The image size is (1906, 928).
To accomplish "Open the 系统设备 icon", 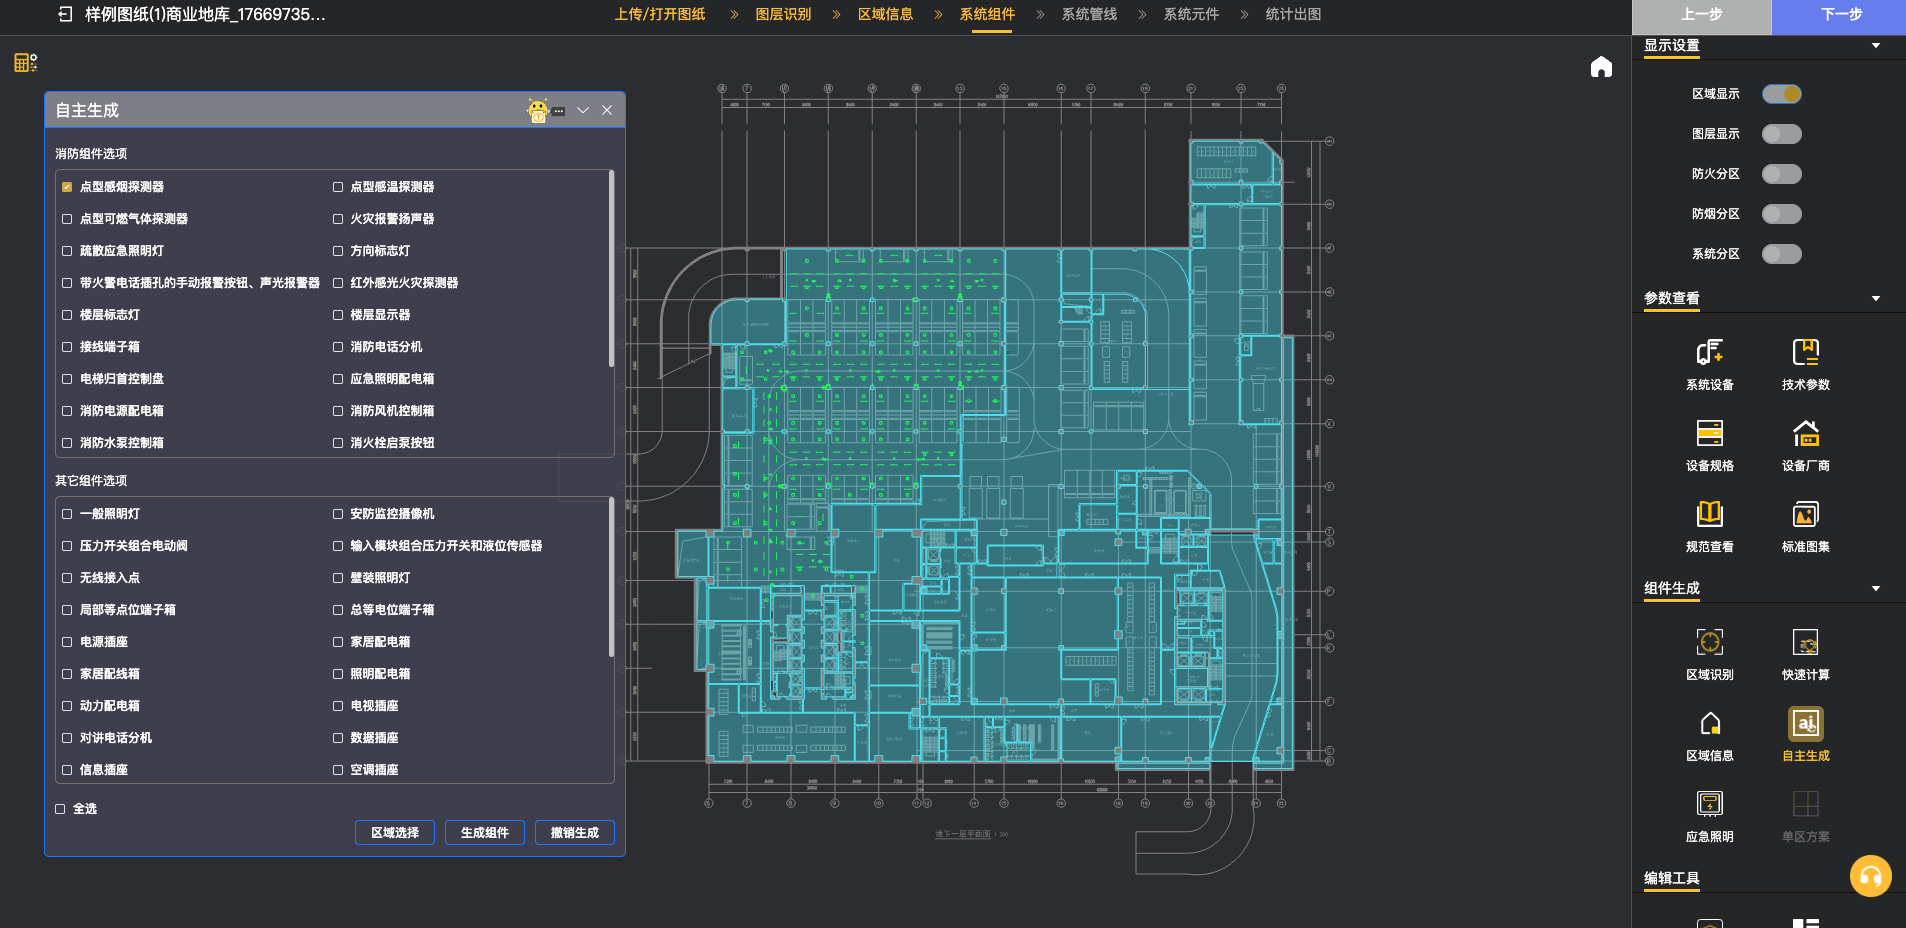I will [1709, 353].
